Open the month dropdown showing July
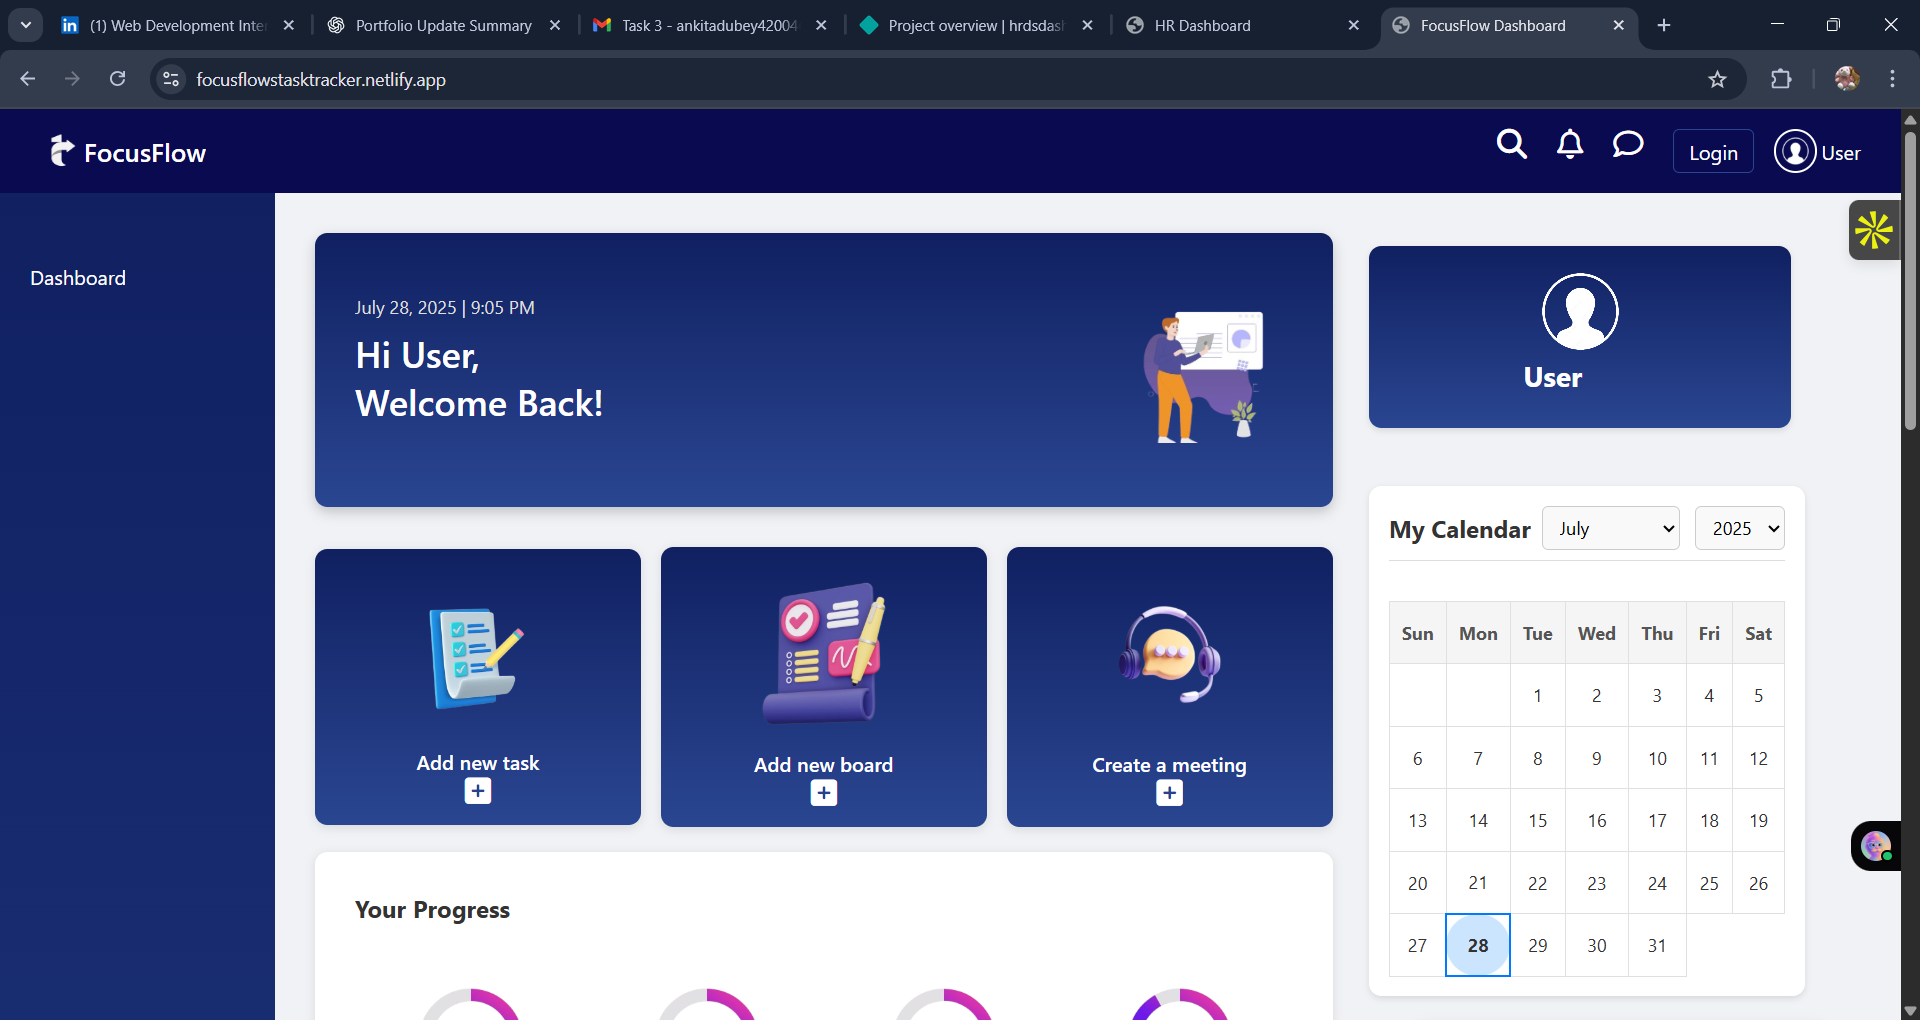Image resolution: width=1920 pixels, height=1020 pixels. [1611, 529]
